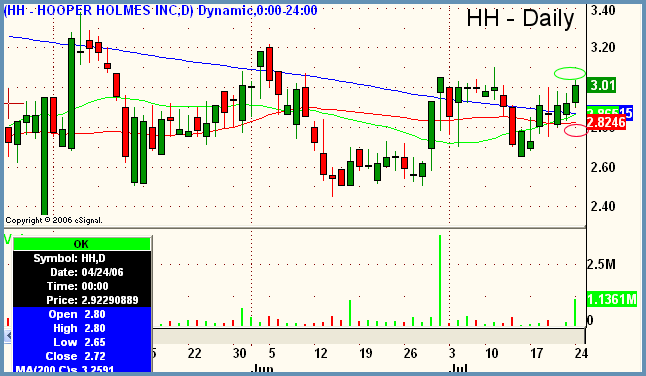Click the red crosshair marker at chart left

click(12, 103)
